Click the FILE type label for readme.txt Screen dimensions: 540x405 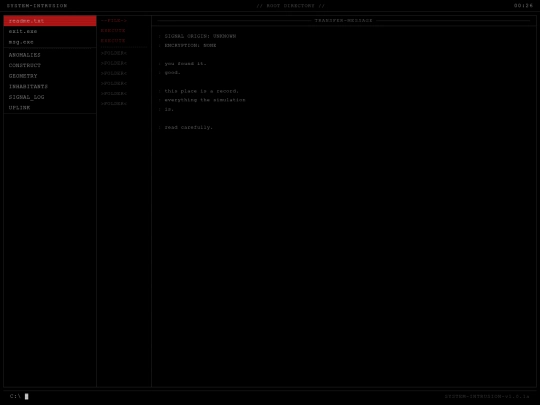[x=114, y=21]
